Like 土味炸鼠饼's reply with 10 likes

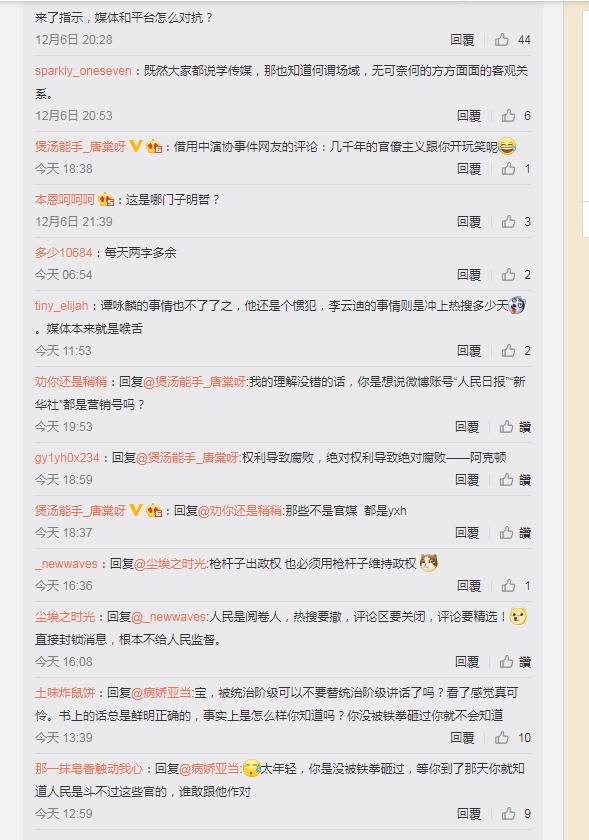[502, 738]
